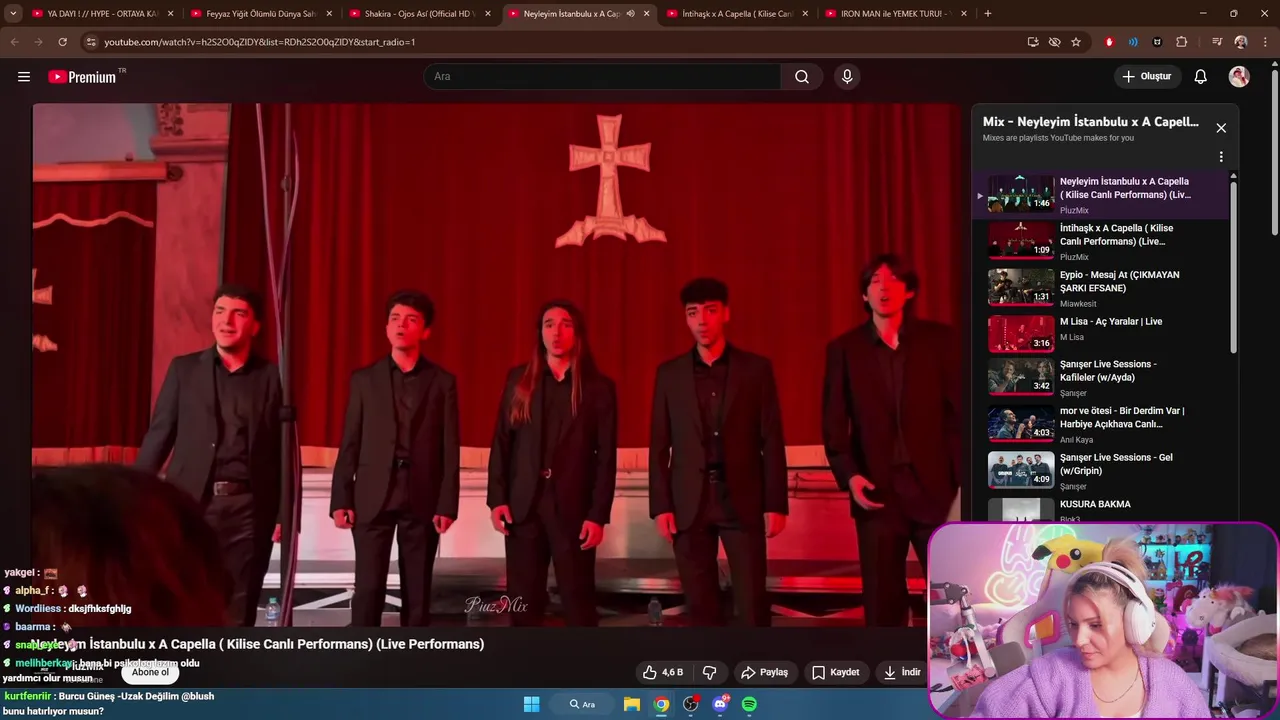Viewport: 1280px width, 720px height.
Task: Close the Shakira - Ojos Así tab
Action: pyautogui.click(x=488, y=13)
